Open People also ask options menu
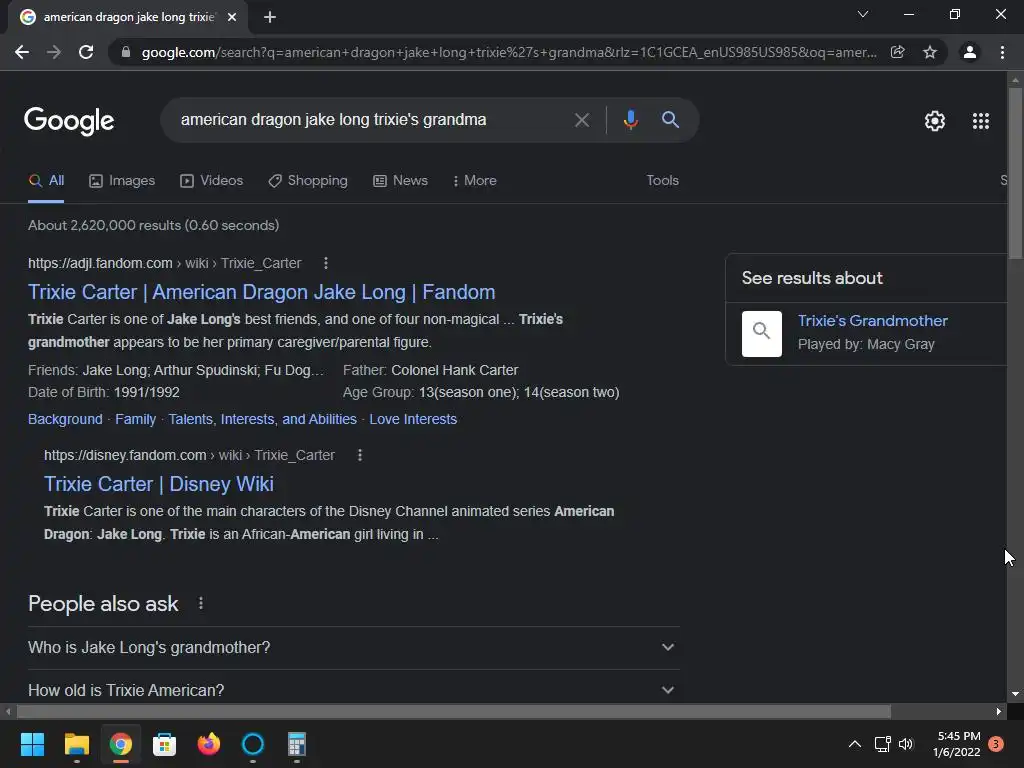Screen dimensions: 1024x768 click(200, 603)
